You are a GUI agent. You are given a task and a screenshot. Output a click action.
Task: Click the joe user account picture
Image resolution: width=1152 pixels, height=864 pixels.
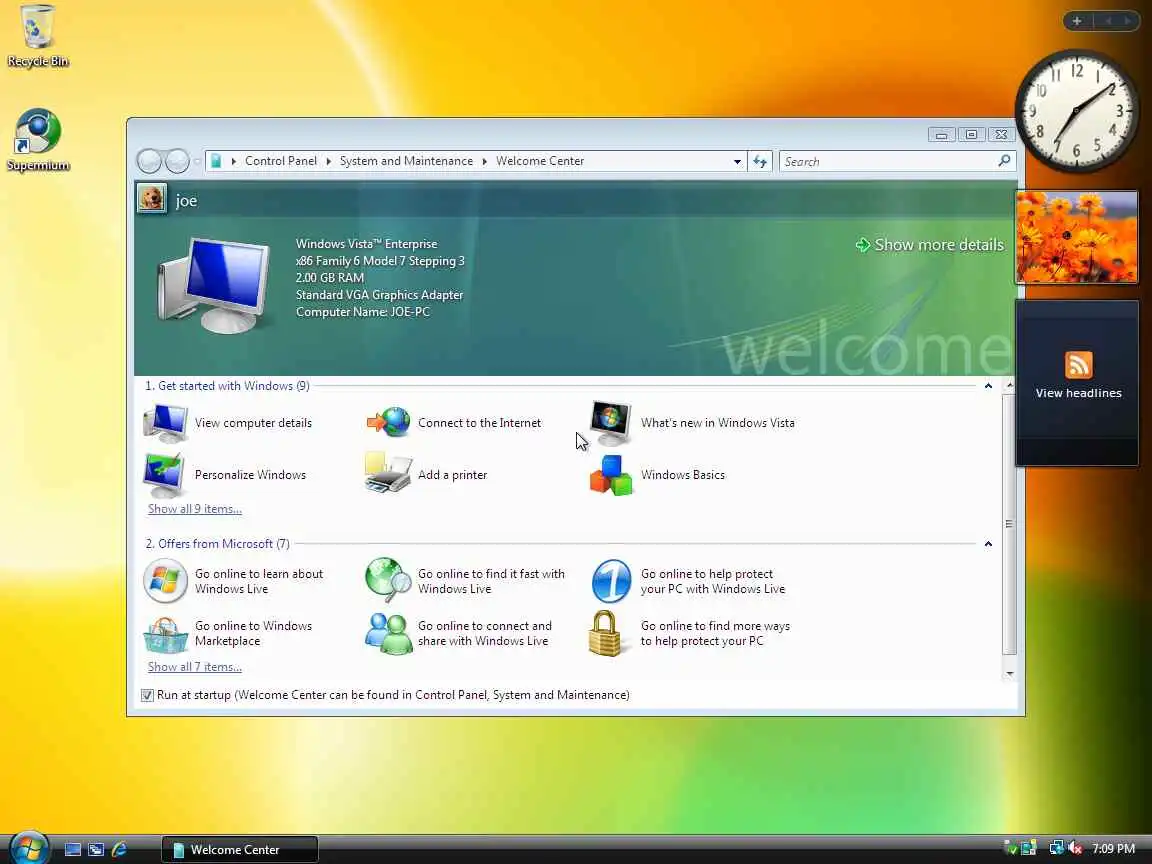tap(151, 198)
